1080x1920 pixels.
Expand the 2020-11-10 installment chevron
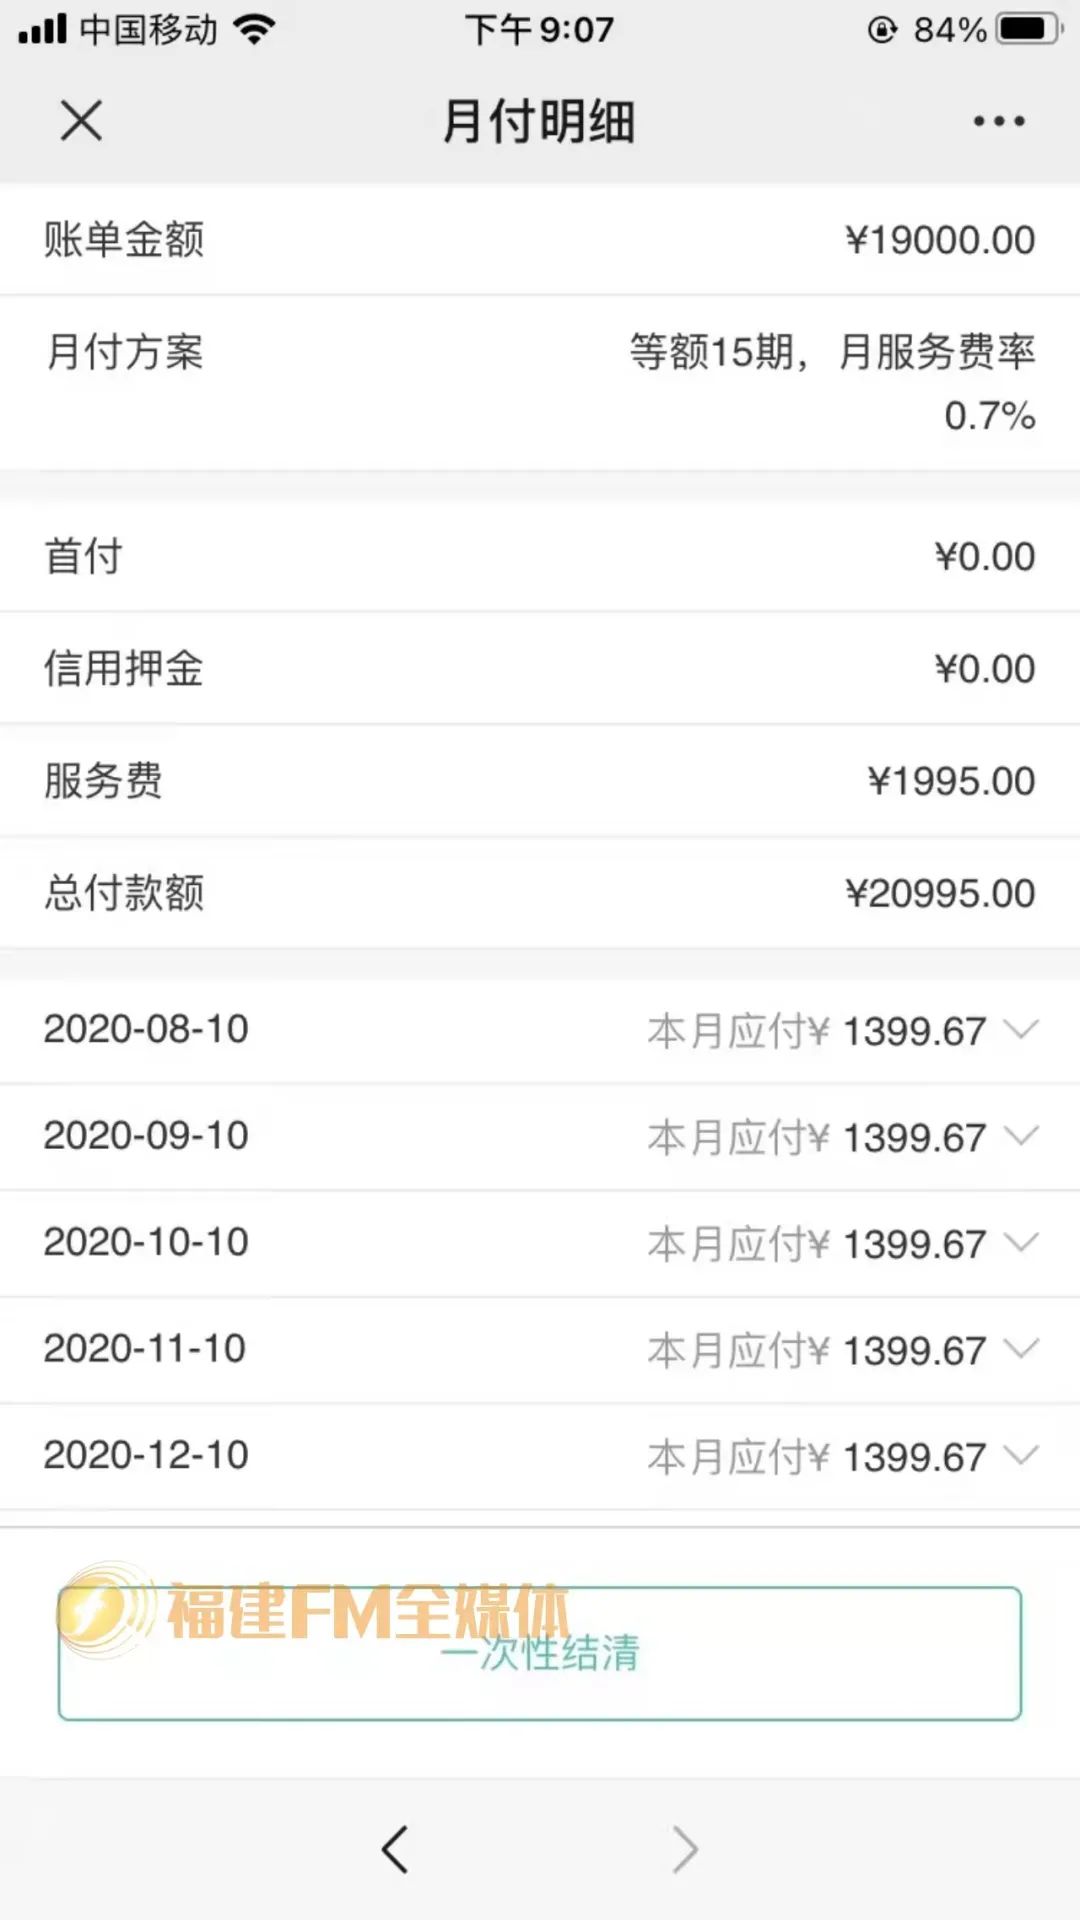[1021, 1349]
